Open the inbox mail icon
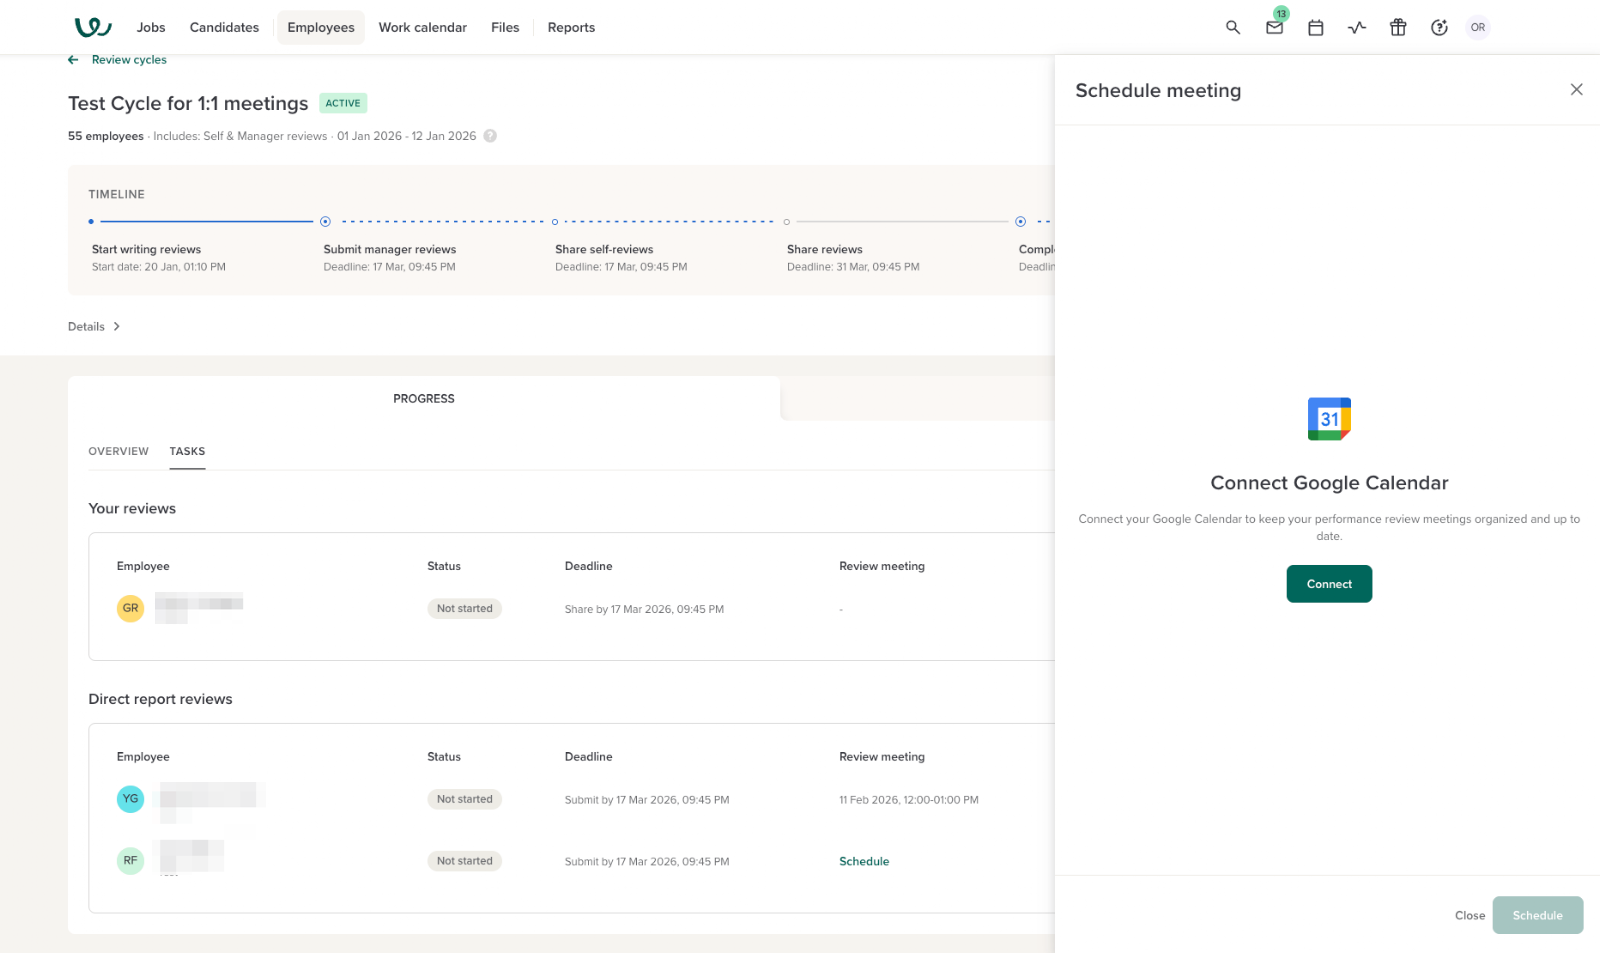Image resolution: width=1600 pixels, height=953 pixels. click(1274, 28)
